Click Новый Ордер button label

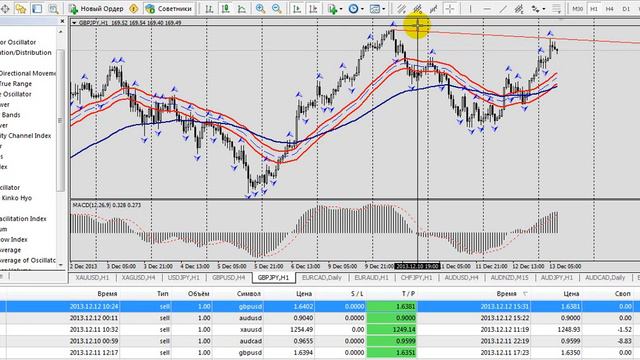[x=102, y=9]
